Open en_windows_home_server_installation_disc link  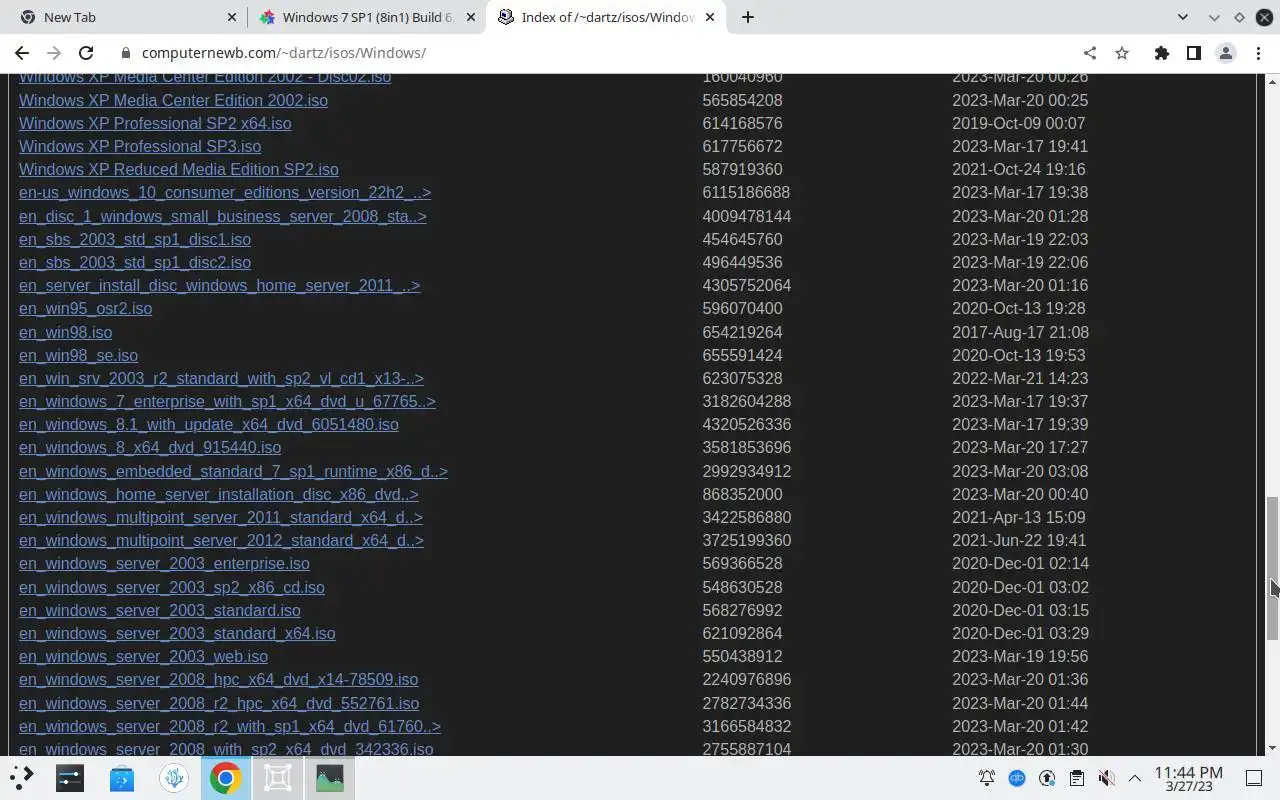[219, 494]
